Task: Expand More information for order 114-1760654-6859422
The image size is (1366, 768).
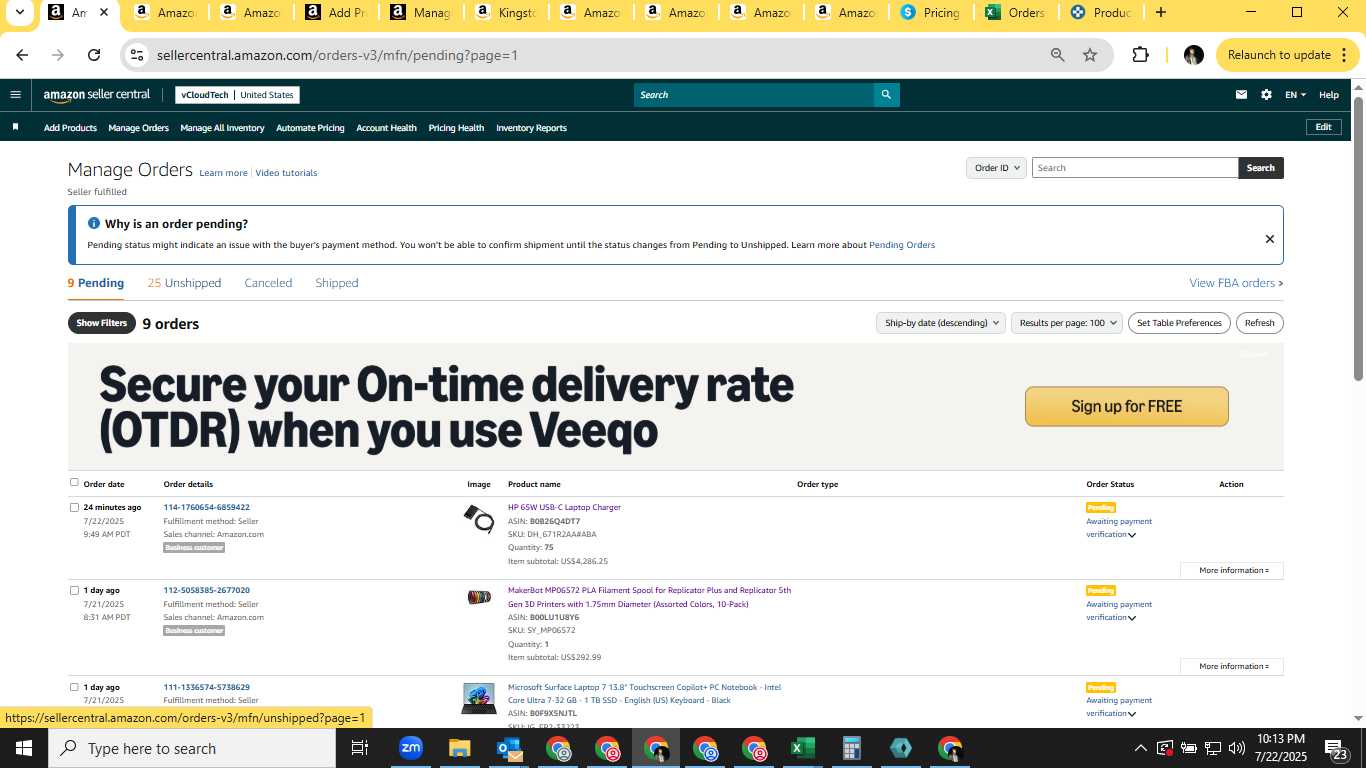Action: click(x=1232, y=570)
